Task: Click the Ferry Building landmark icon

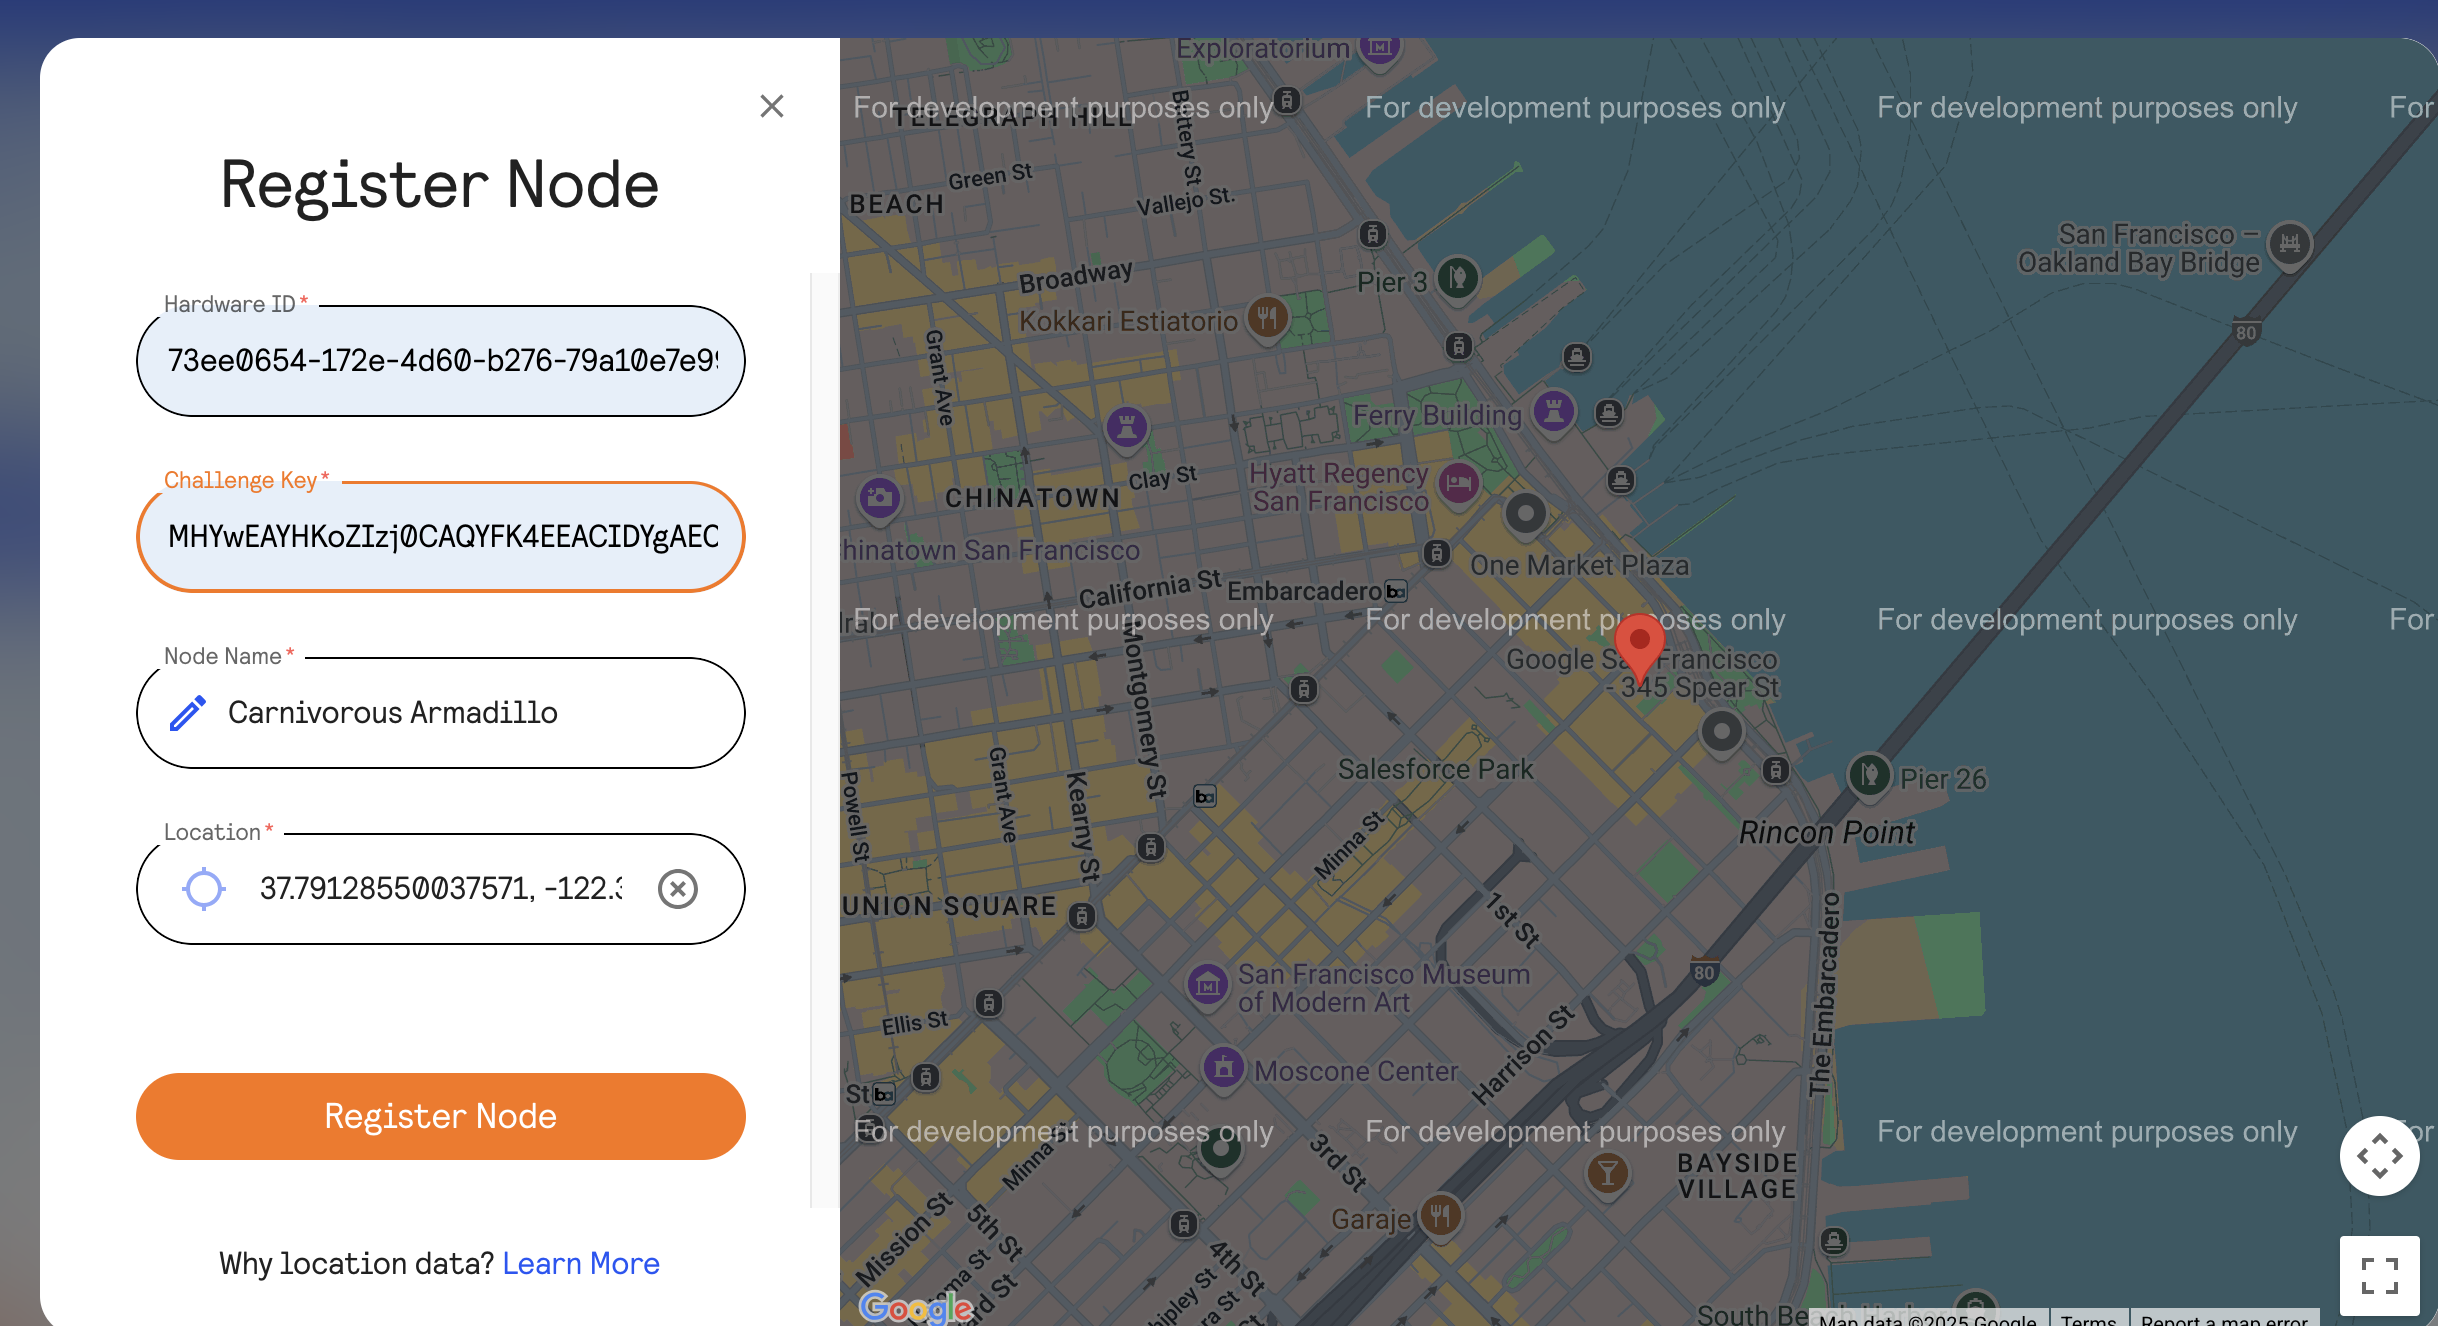Action: coord(1554,411)
